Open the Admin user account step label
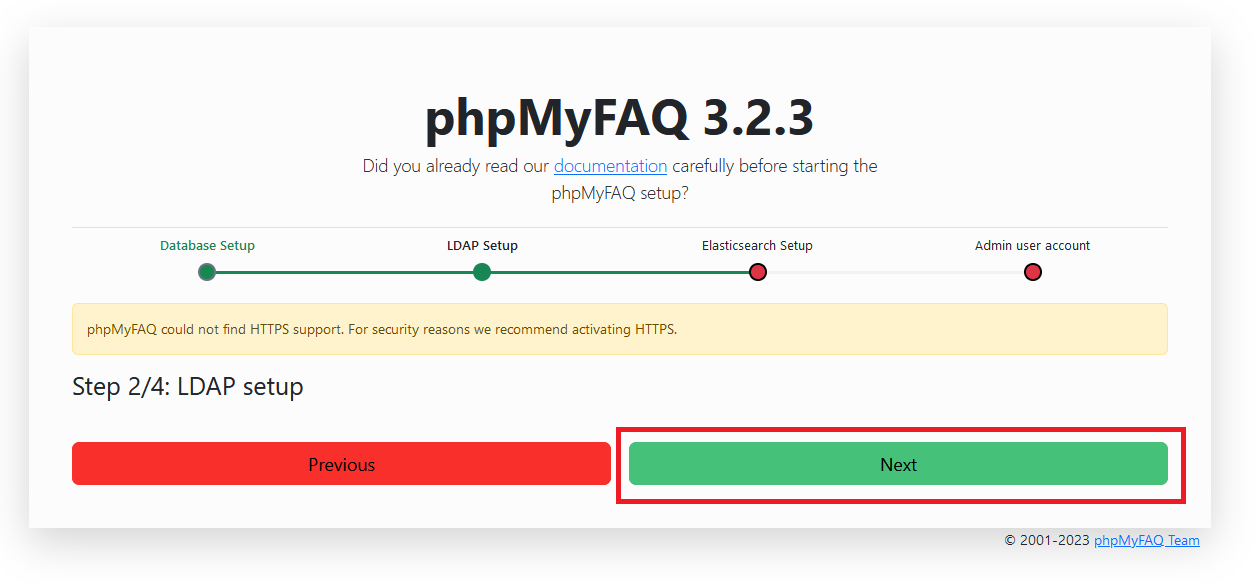 tap(1032, 246)
